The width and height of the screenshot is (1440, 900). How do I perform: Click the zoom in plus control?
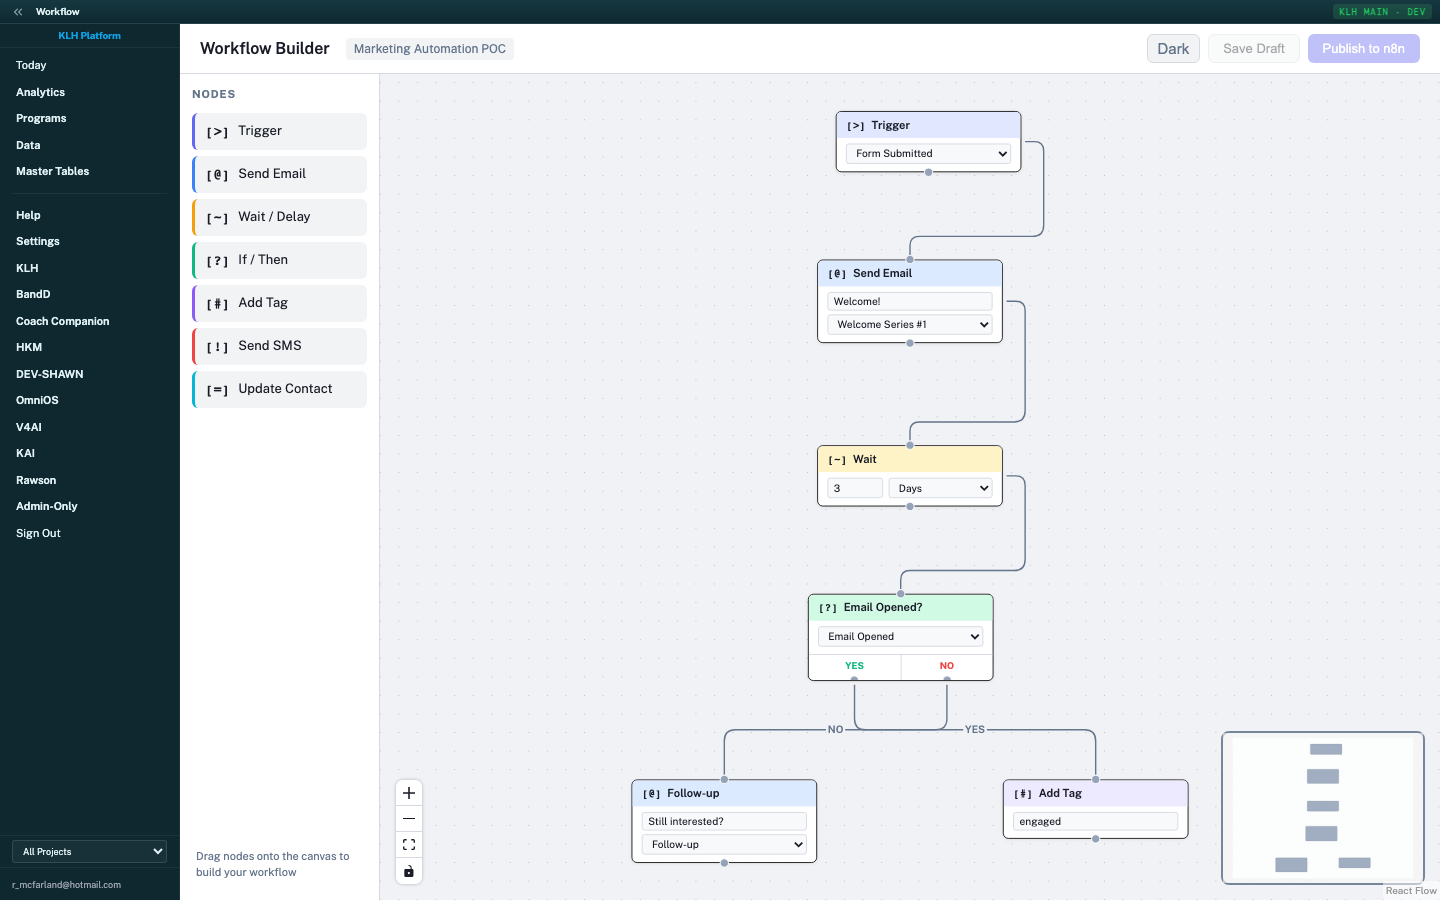409,793
